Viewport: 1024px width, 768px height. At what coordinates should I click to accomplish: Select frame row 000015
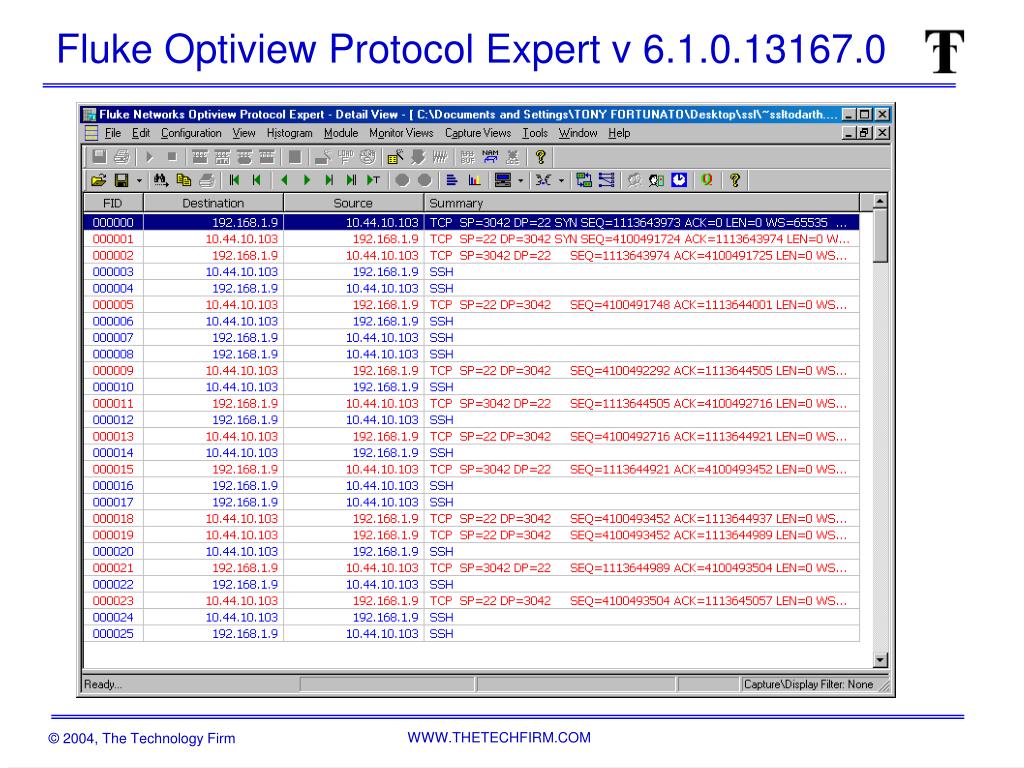472,469
